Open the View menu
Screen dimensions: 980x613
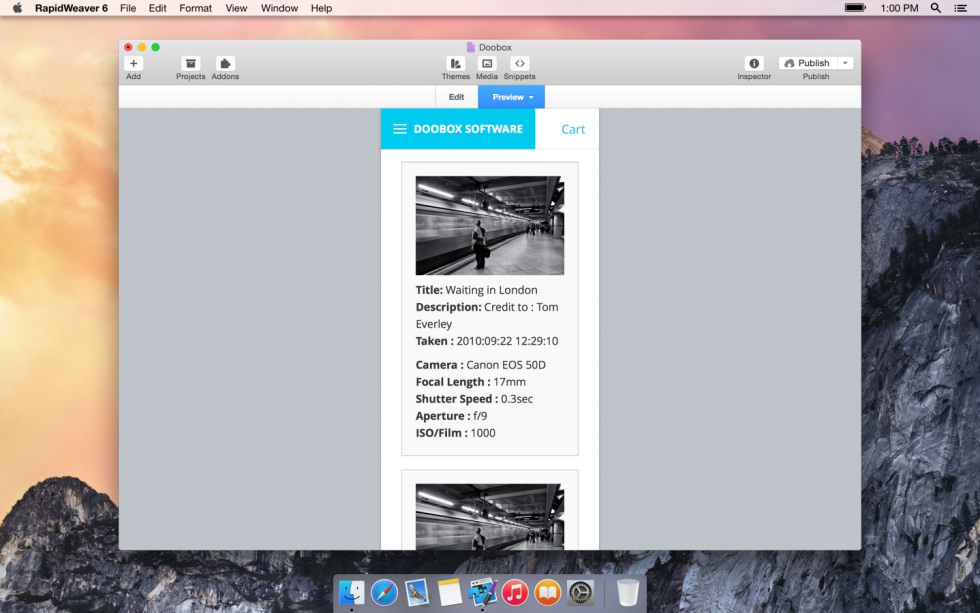tap(236, 8)
